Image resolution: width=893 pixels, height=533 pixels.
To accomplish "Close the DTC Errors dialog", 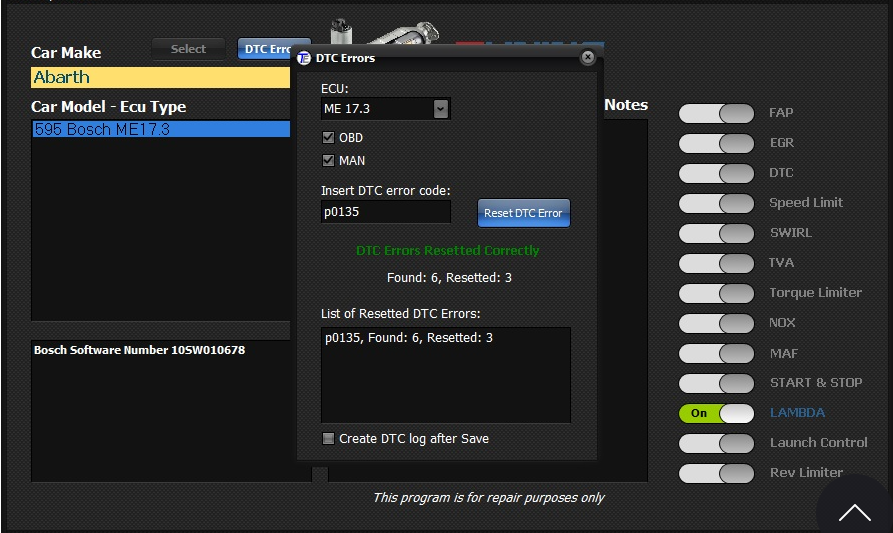I will tap(588, 57).
